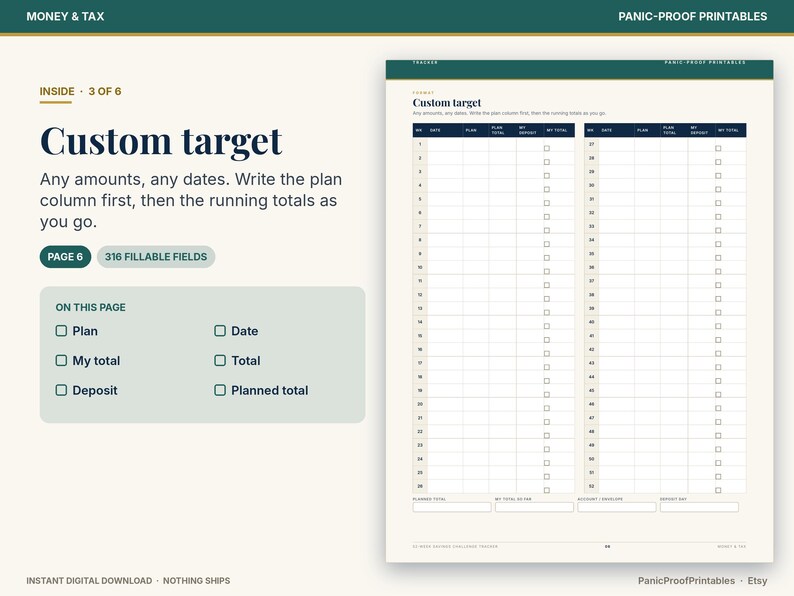The width and height of the screenshot is (794, 596).
Task: Tick the week 27 checkbox in the tracker preview
Action: (x=718, y=148)
